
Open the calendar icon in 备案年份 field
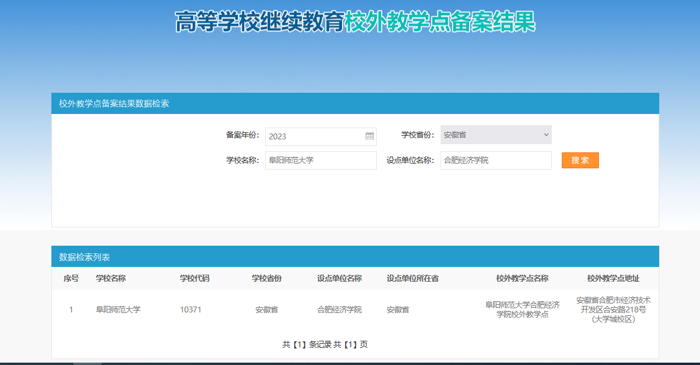(x=370, y=136)
